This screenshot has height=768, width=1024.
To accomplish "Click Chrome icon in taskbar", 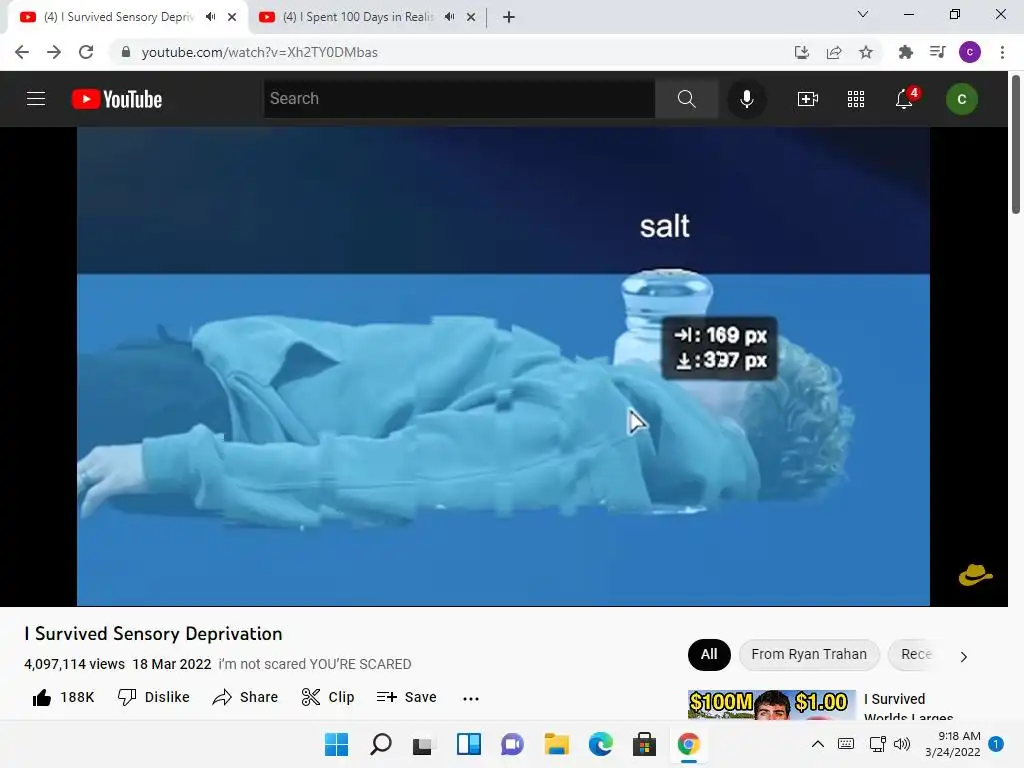I will pyautogui.click(x=688, y=744).
